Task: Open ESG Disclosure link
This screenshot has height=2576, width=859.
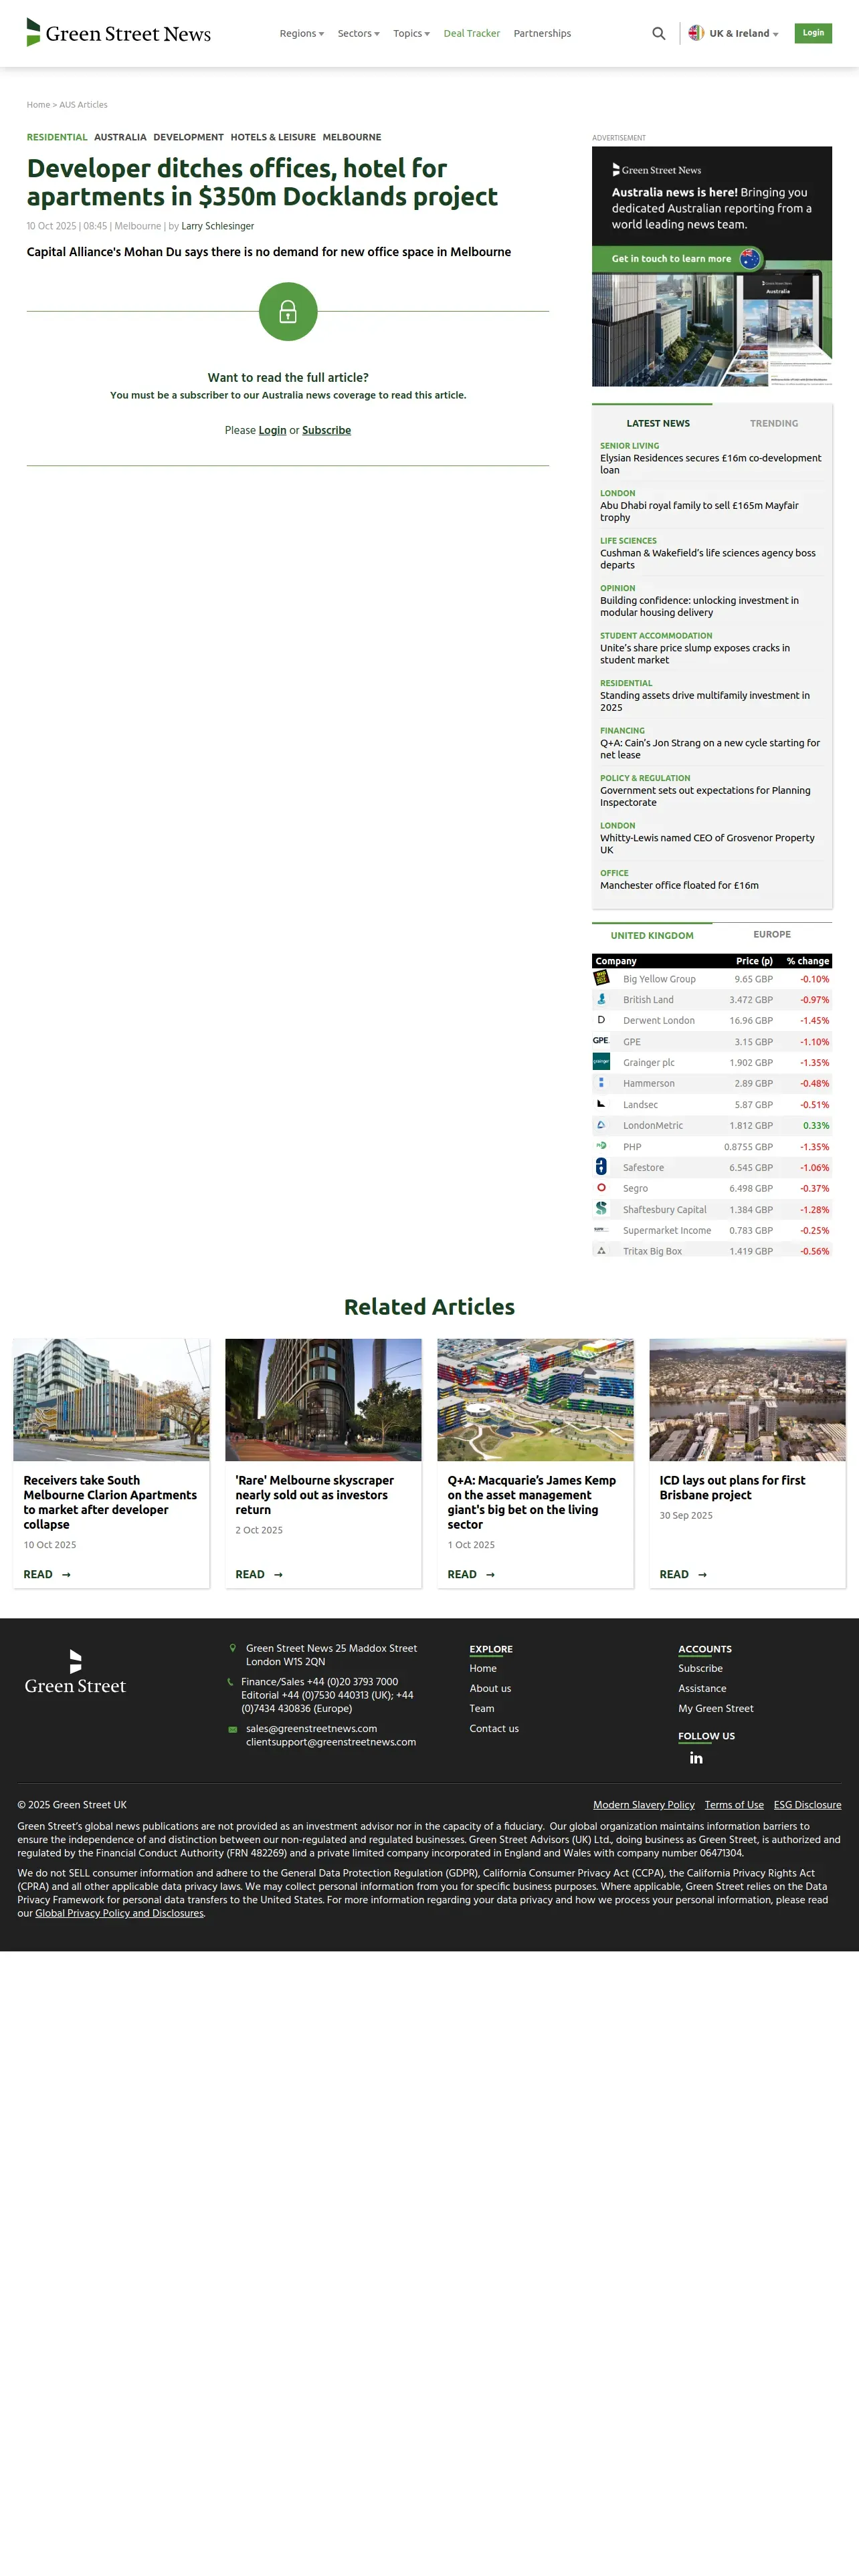Action: [x=807, y=1805]
